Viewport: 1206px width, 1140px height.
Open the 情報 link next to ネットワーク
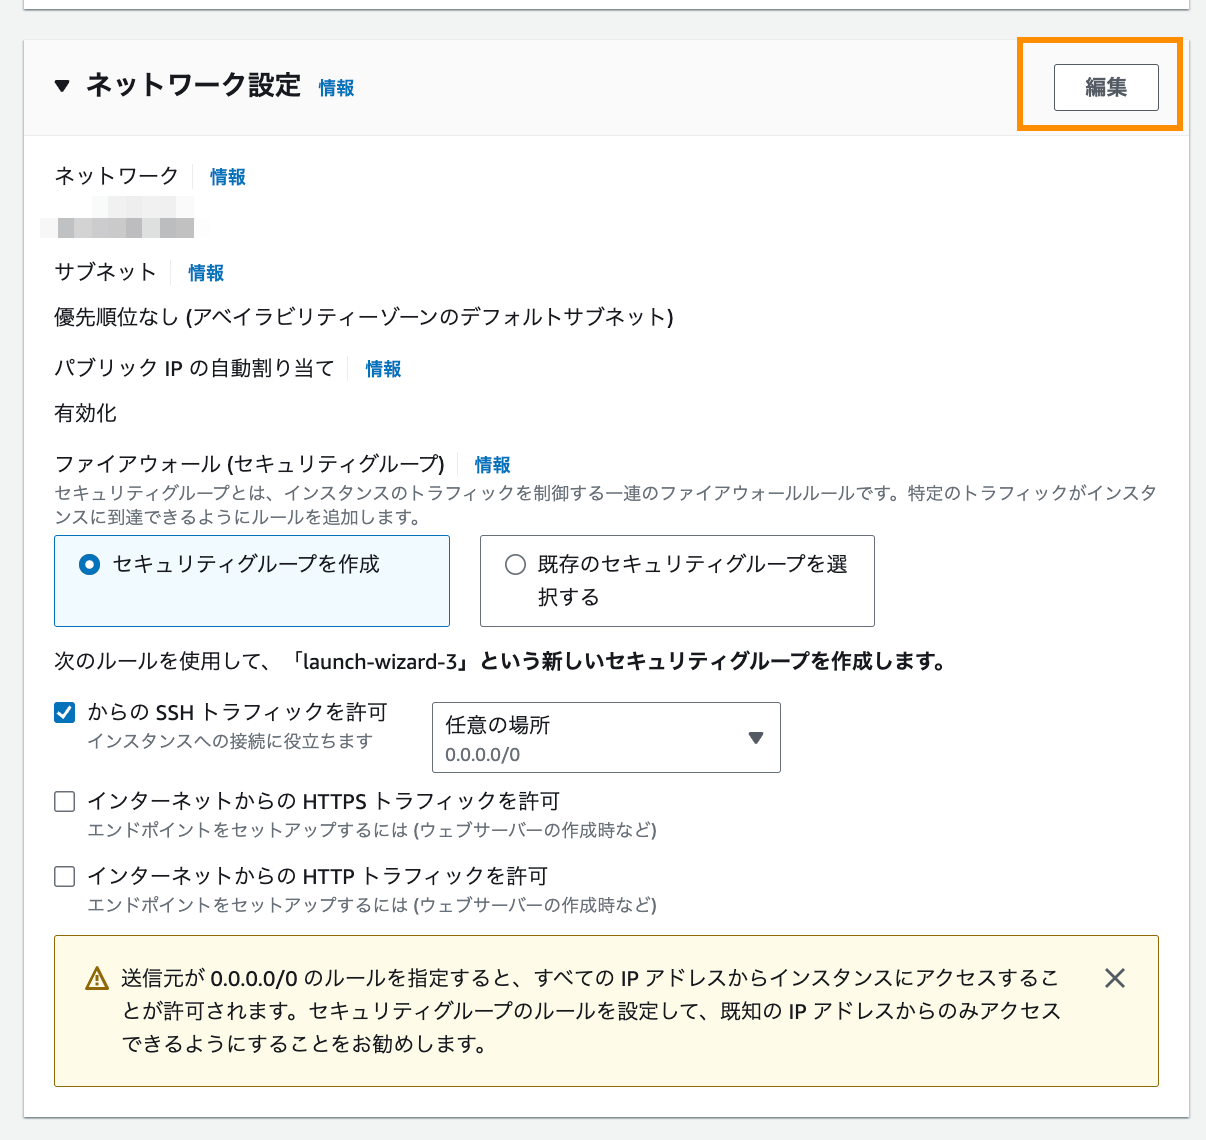click(226, 176)
